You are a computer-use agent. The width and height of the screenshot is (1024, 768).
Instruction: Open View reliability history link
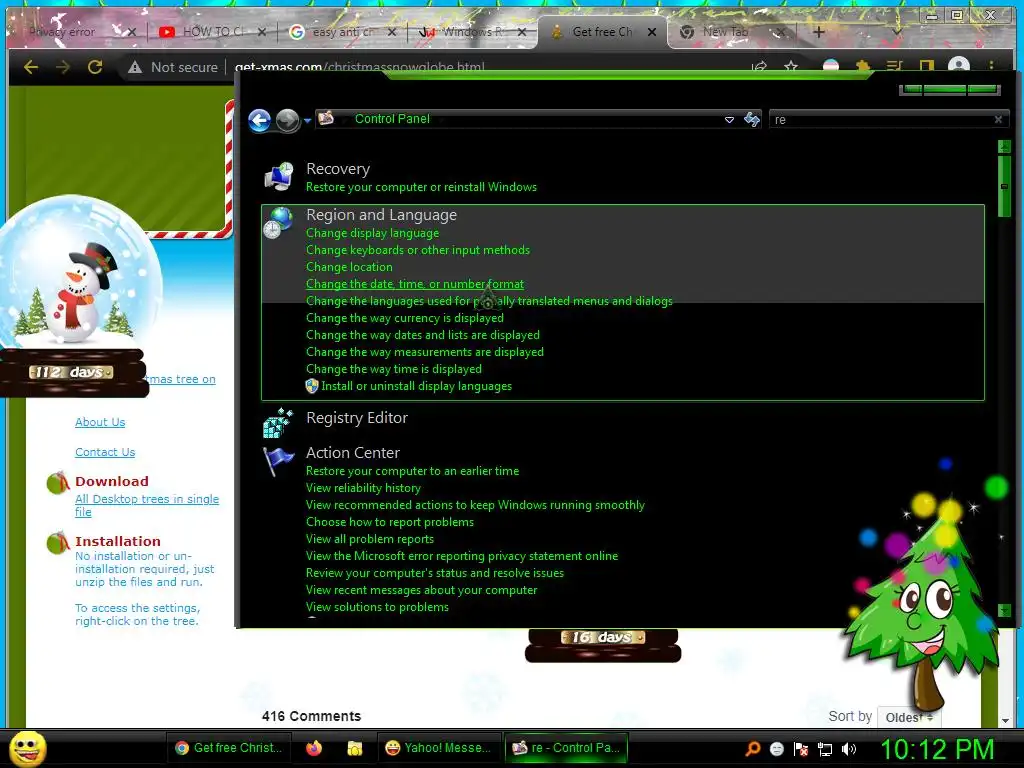[x=363, y=488]
